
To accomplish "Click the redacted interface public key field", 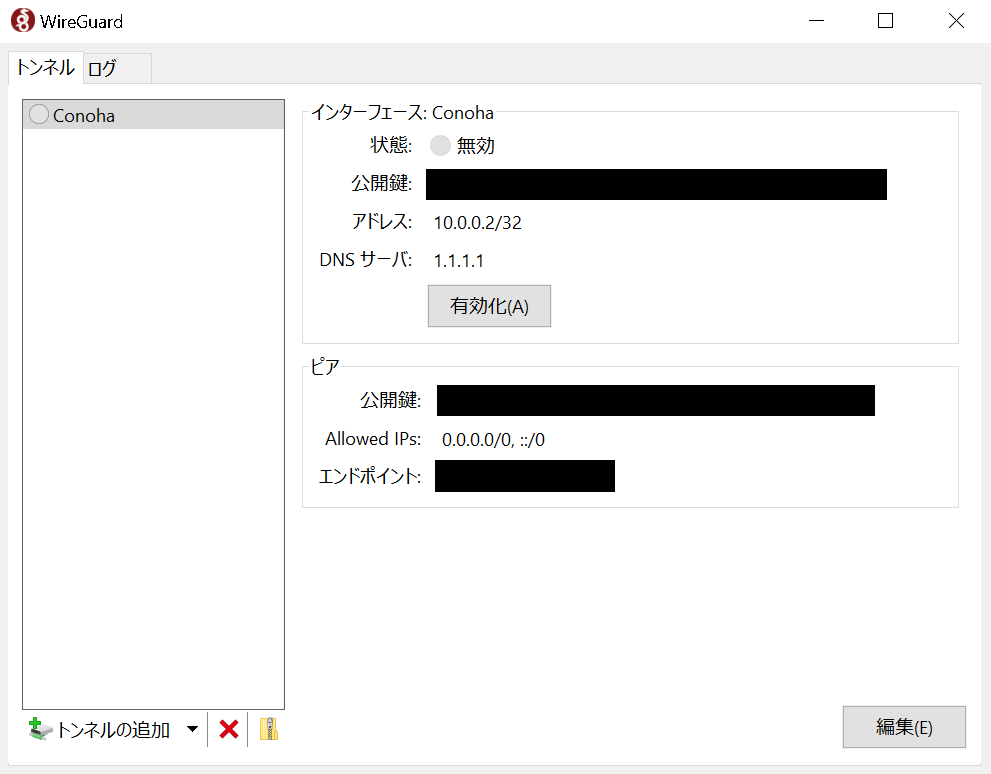I will coord(656,184).
